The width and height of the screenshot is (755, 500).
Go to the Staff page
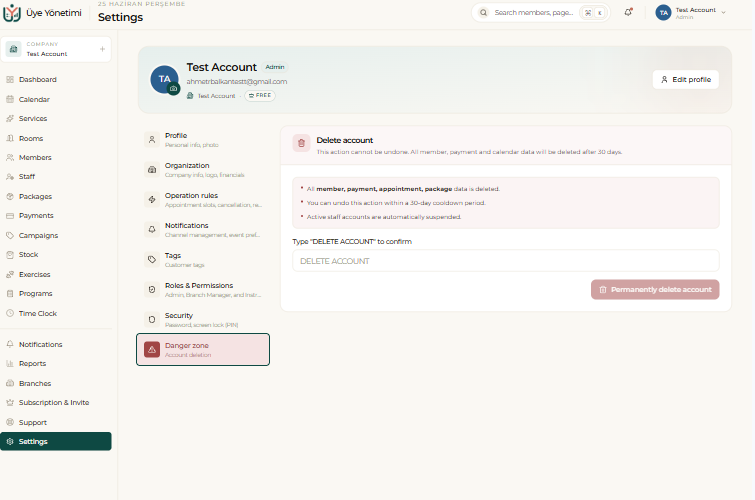click(x=55, y=177)
